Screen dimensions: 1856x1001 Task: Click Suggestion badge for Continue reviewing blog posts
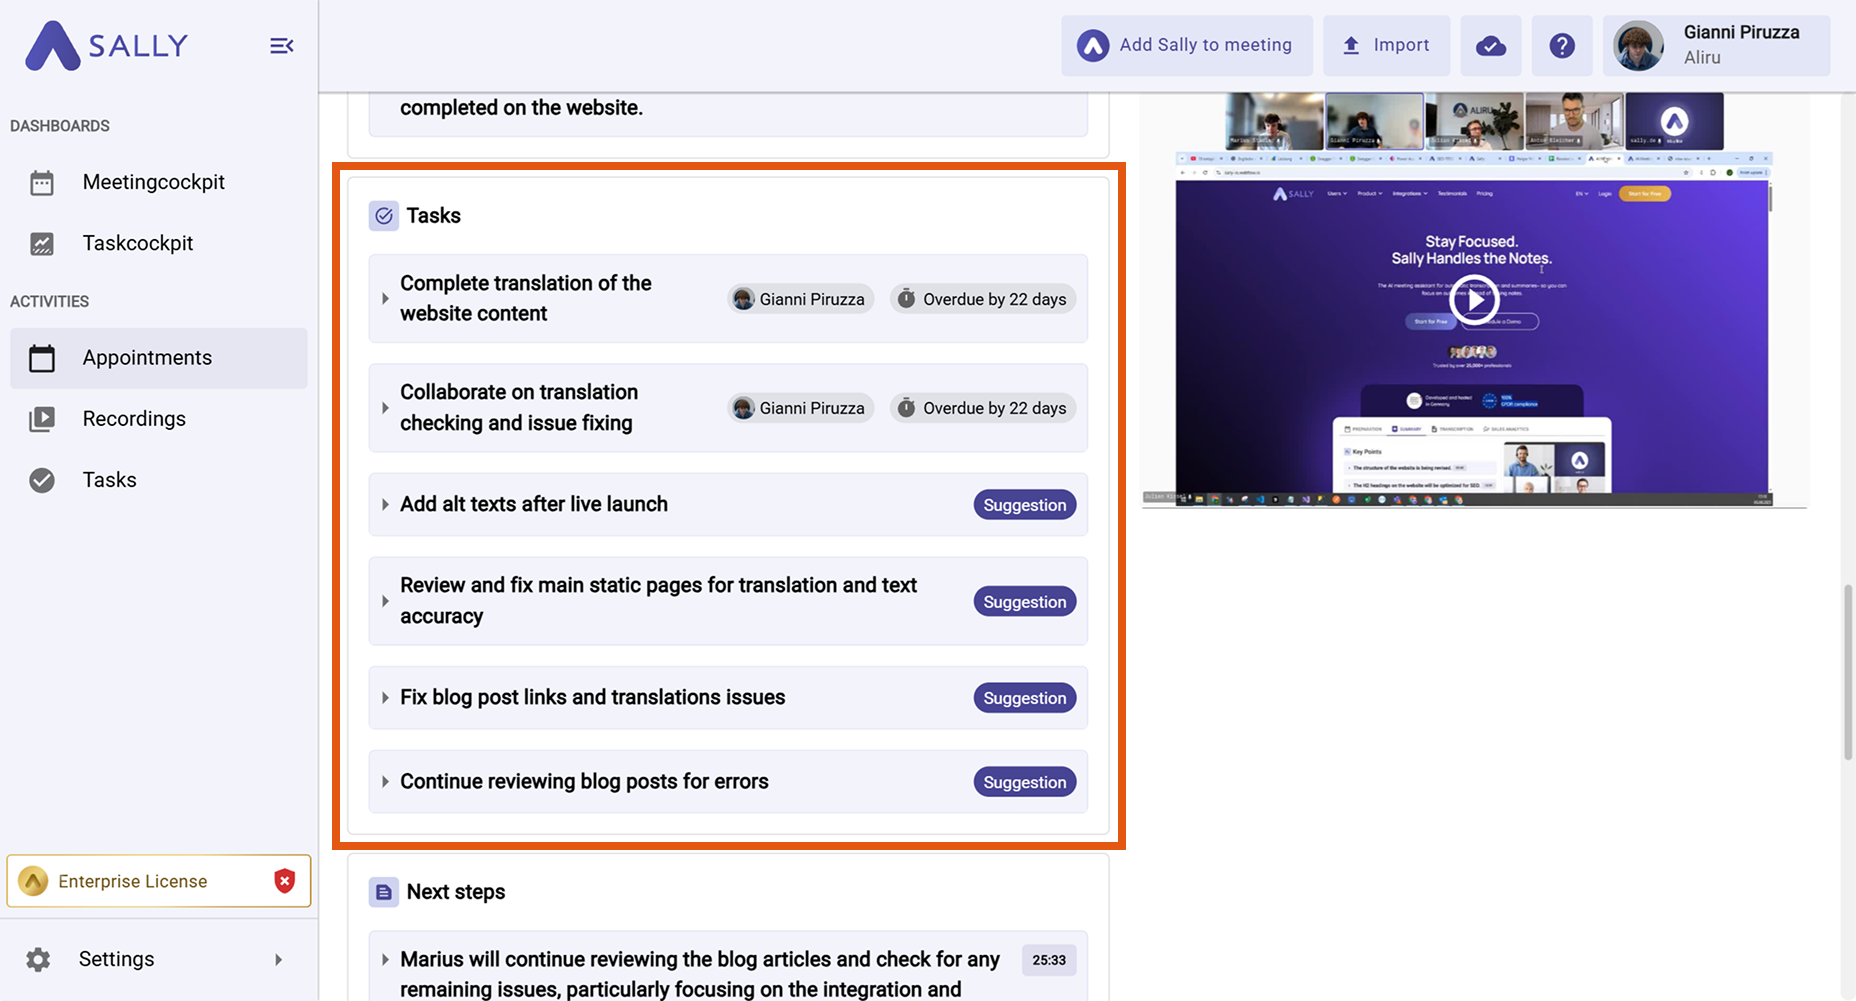pyautogui.click(x=1025, y=782)
